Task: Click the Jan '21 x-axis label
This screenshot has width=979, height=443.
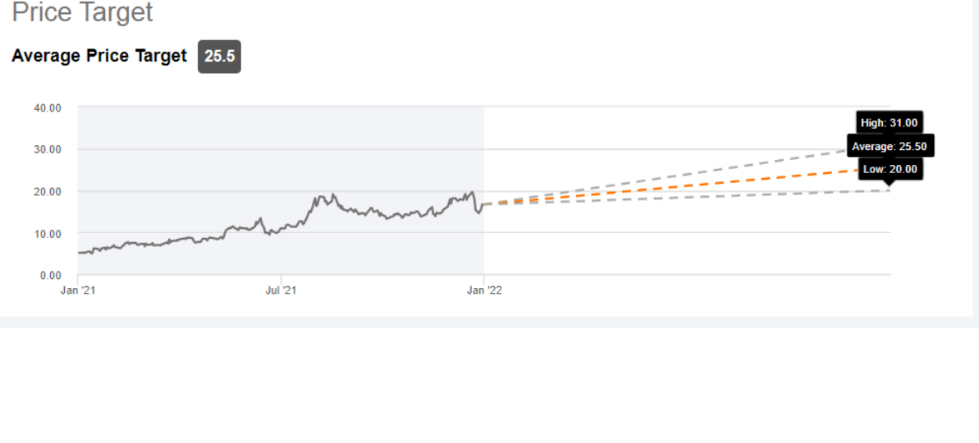Action: coord(78,290)
